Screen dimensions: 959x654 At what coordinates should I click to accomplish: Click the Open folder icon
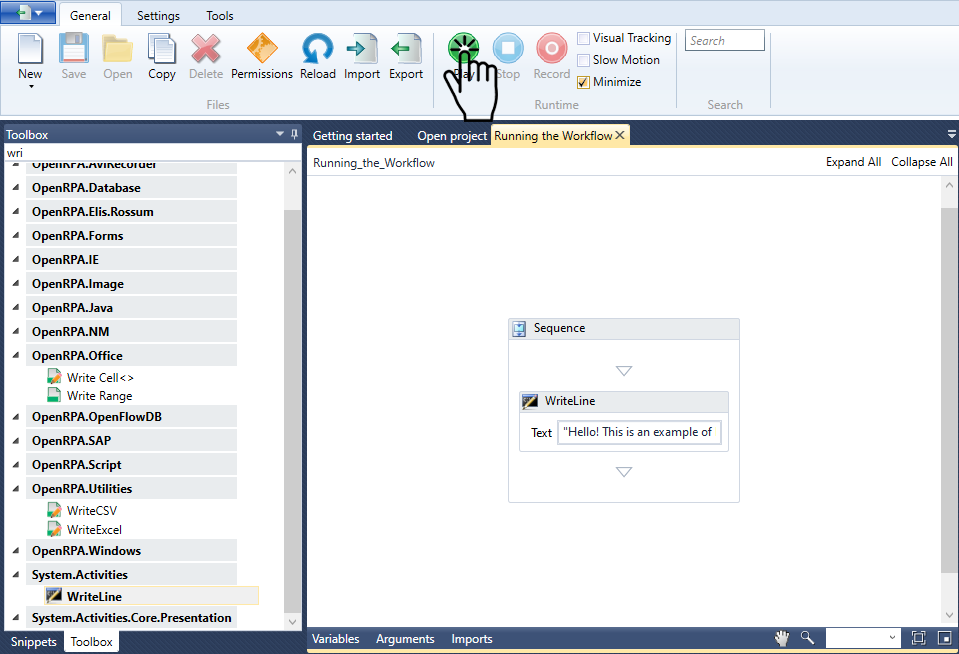coord(117,49)
